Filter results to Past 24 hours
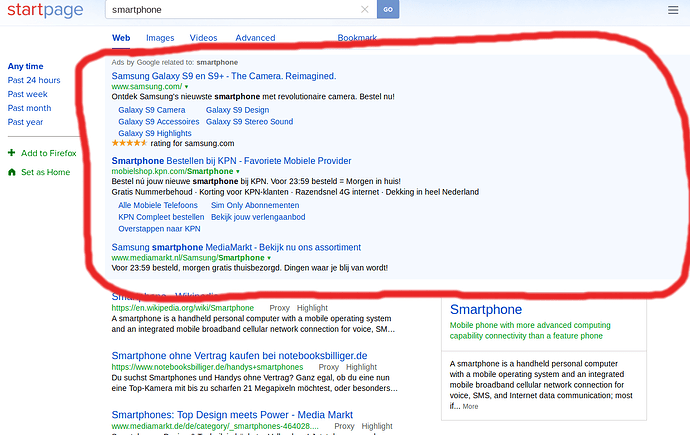690x435 pixels. point(34,80)
